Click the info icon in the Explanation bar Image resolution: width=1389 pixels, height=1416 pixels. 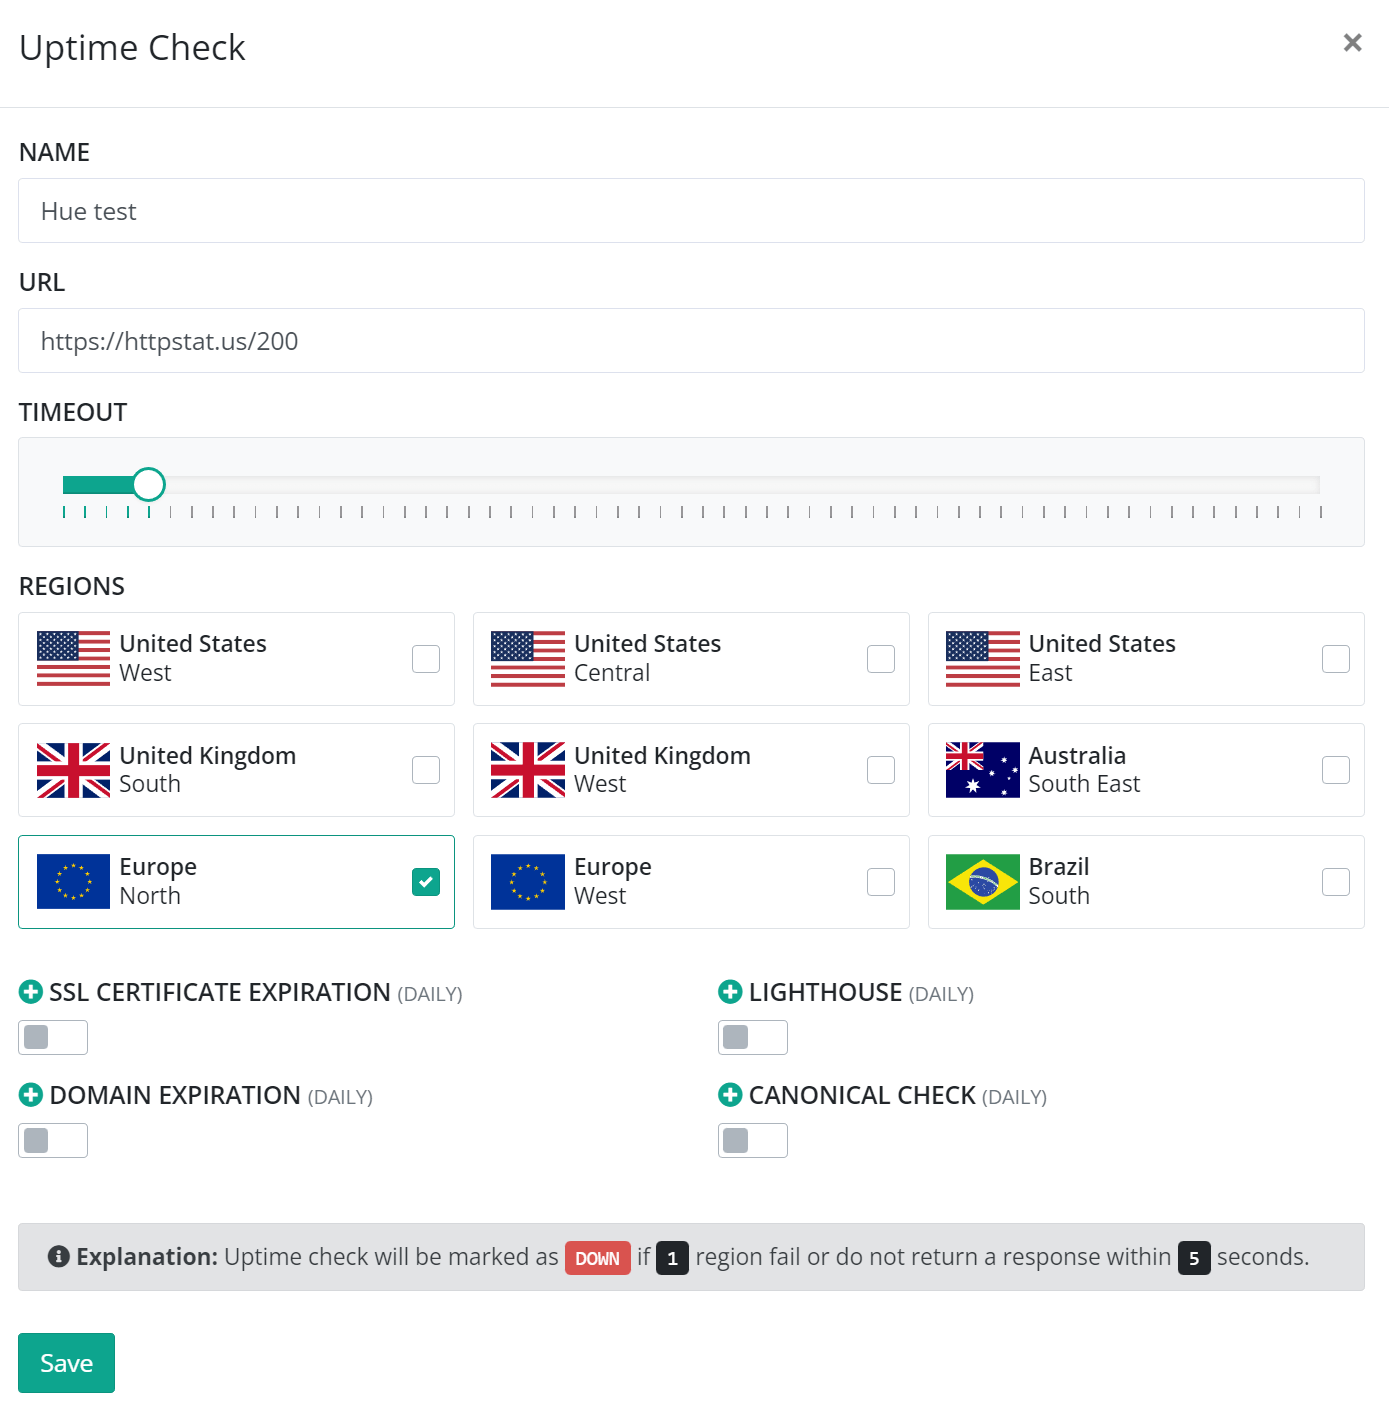58,1257
